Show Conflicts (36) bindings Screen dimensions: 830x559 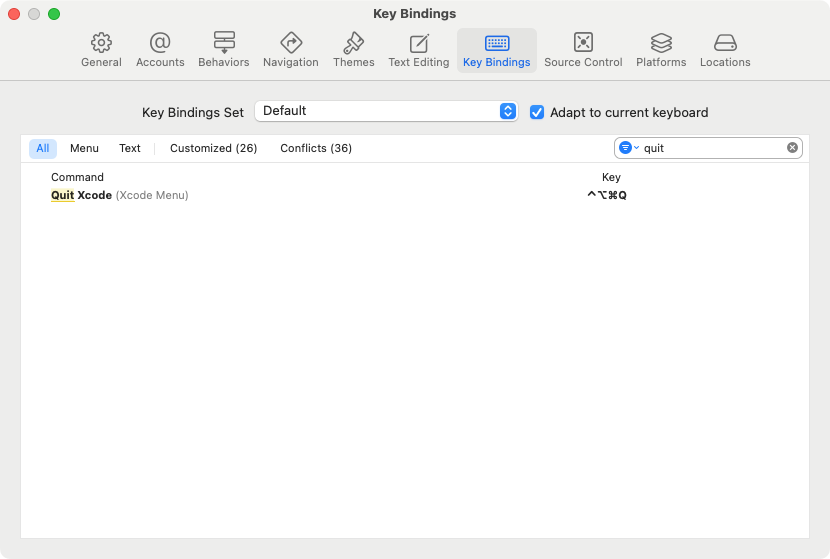pos(316,148)
